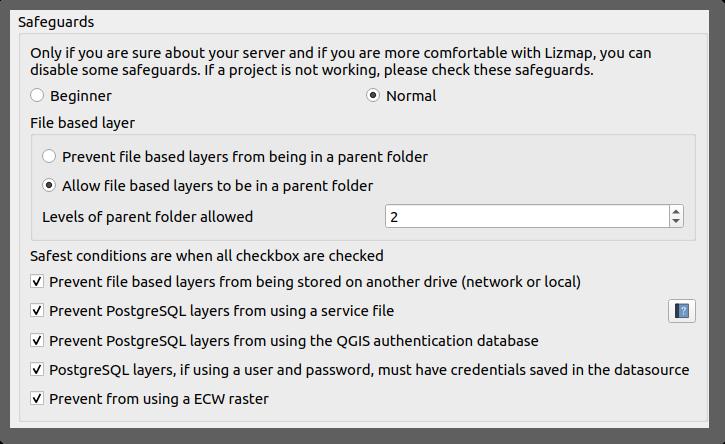Increase levels of parent folder allowed
This screenshot has height=444, width=725.
pos(677,211)
